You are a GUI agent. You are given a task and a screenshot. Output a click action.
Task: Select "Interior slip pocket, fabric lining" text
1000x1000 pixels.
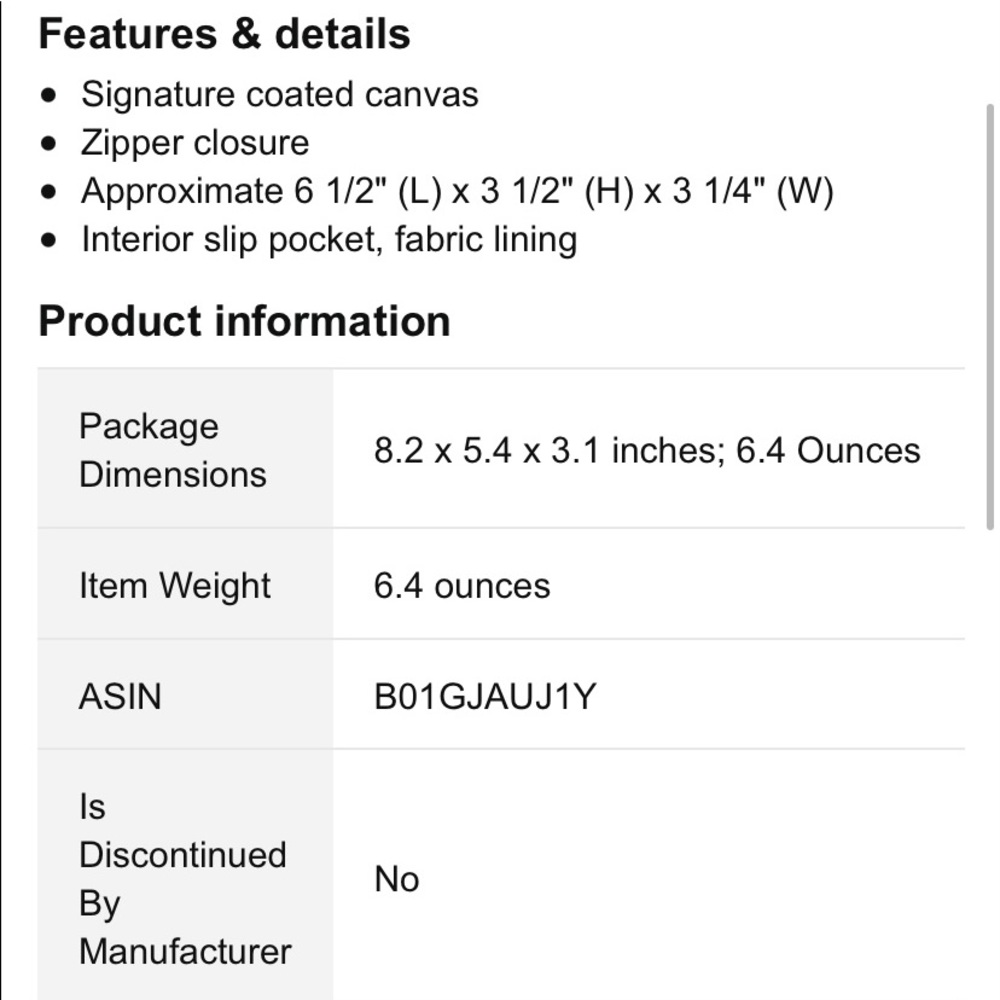click(329, 240)
